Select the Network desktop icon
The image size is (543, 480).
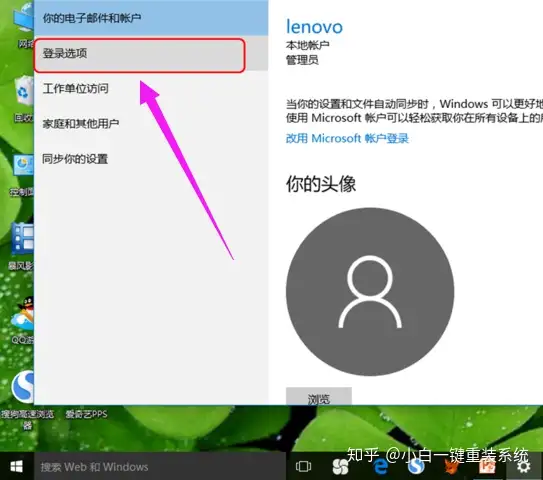(24, 27)
